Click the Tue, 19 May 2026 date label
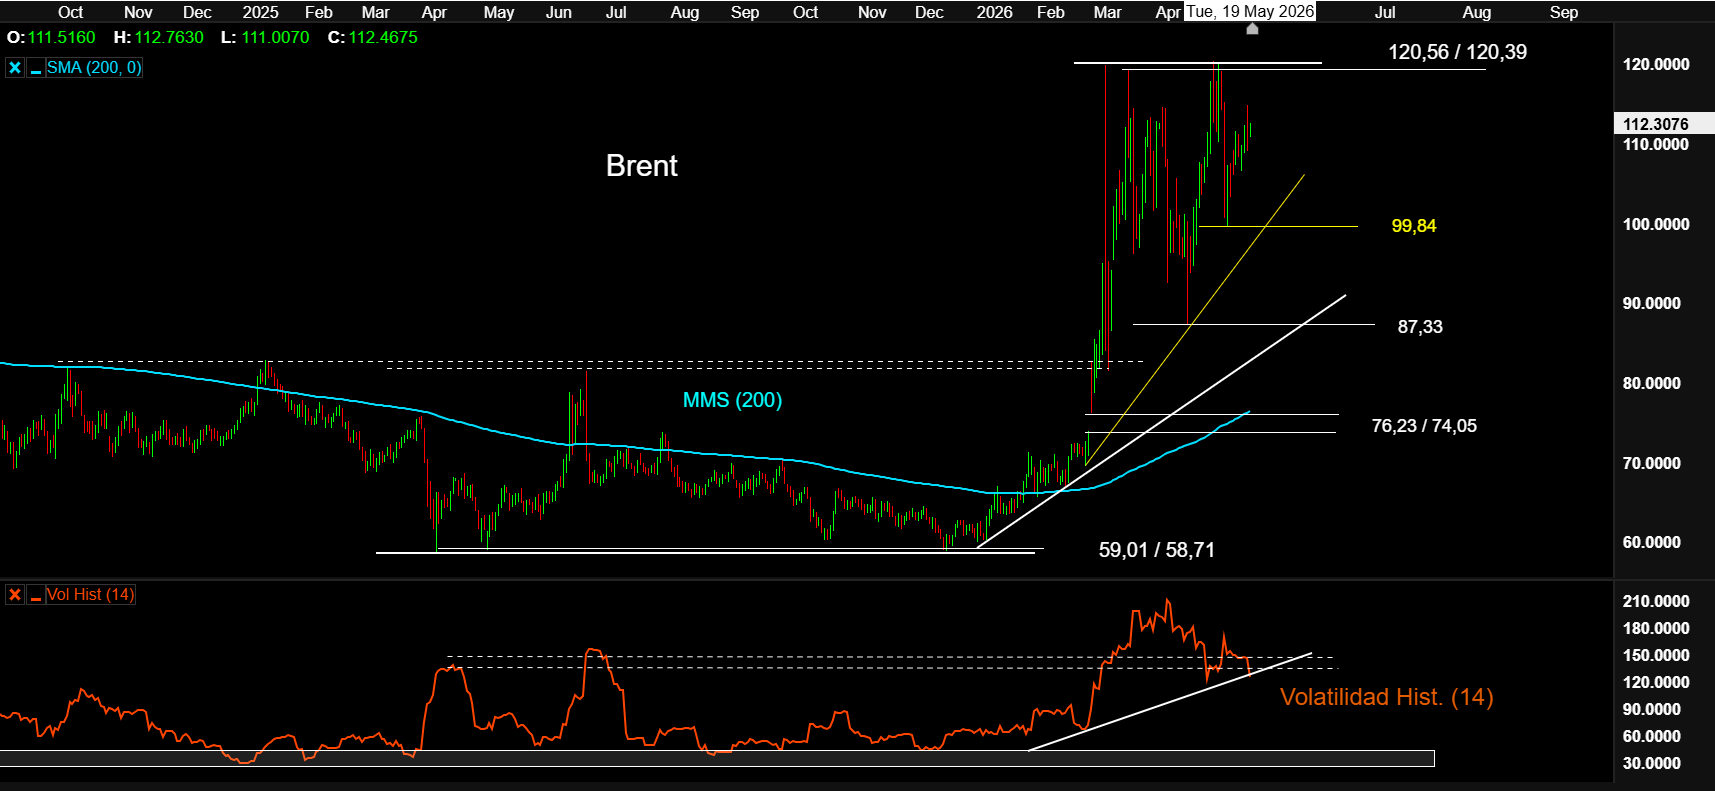The image size is (1715, 791). point(1250,12)
